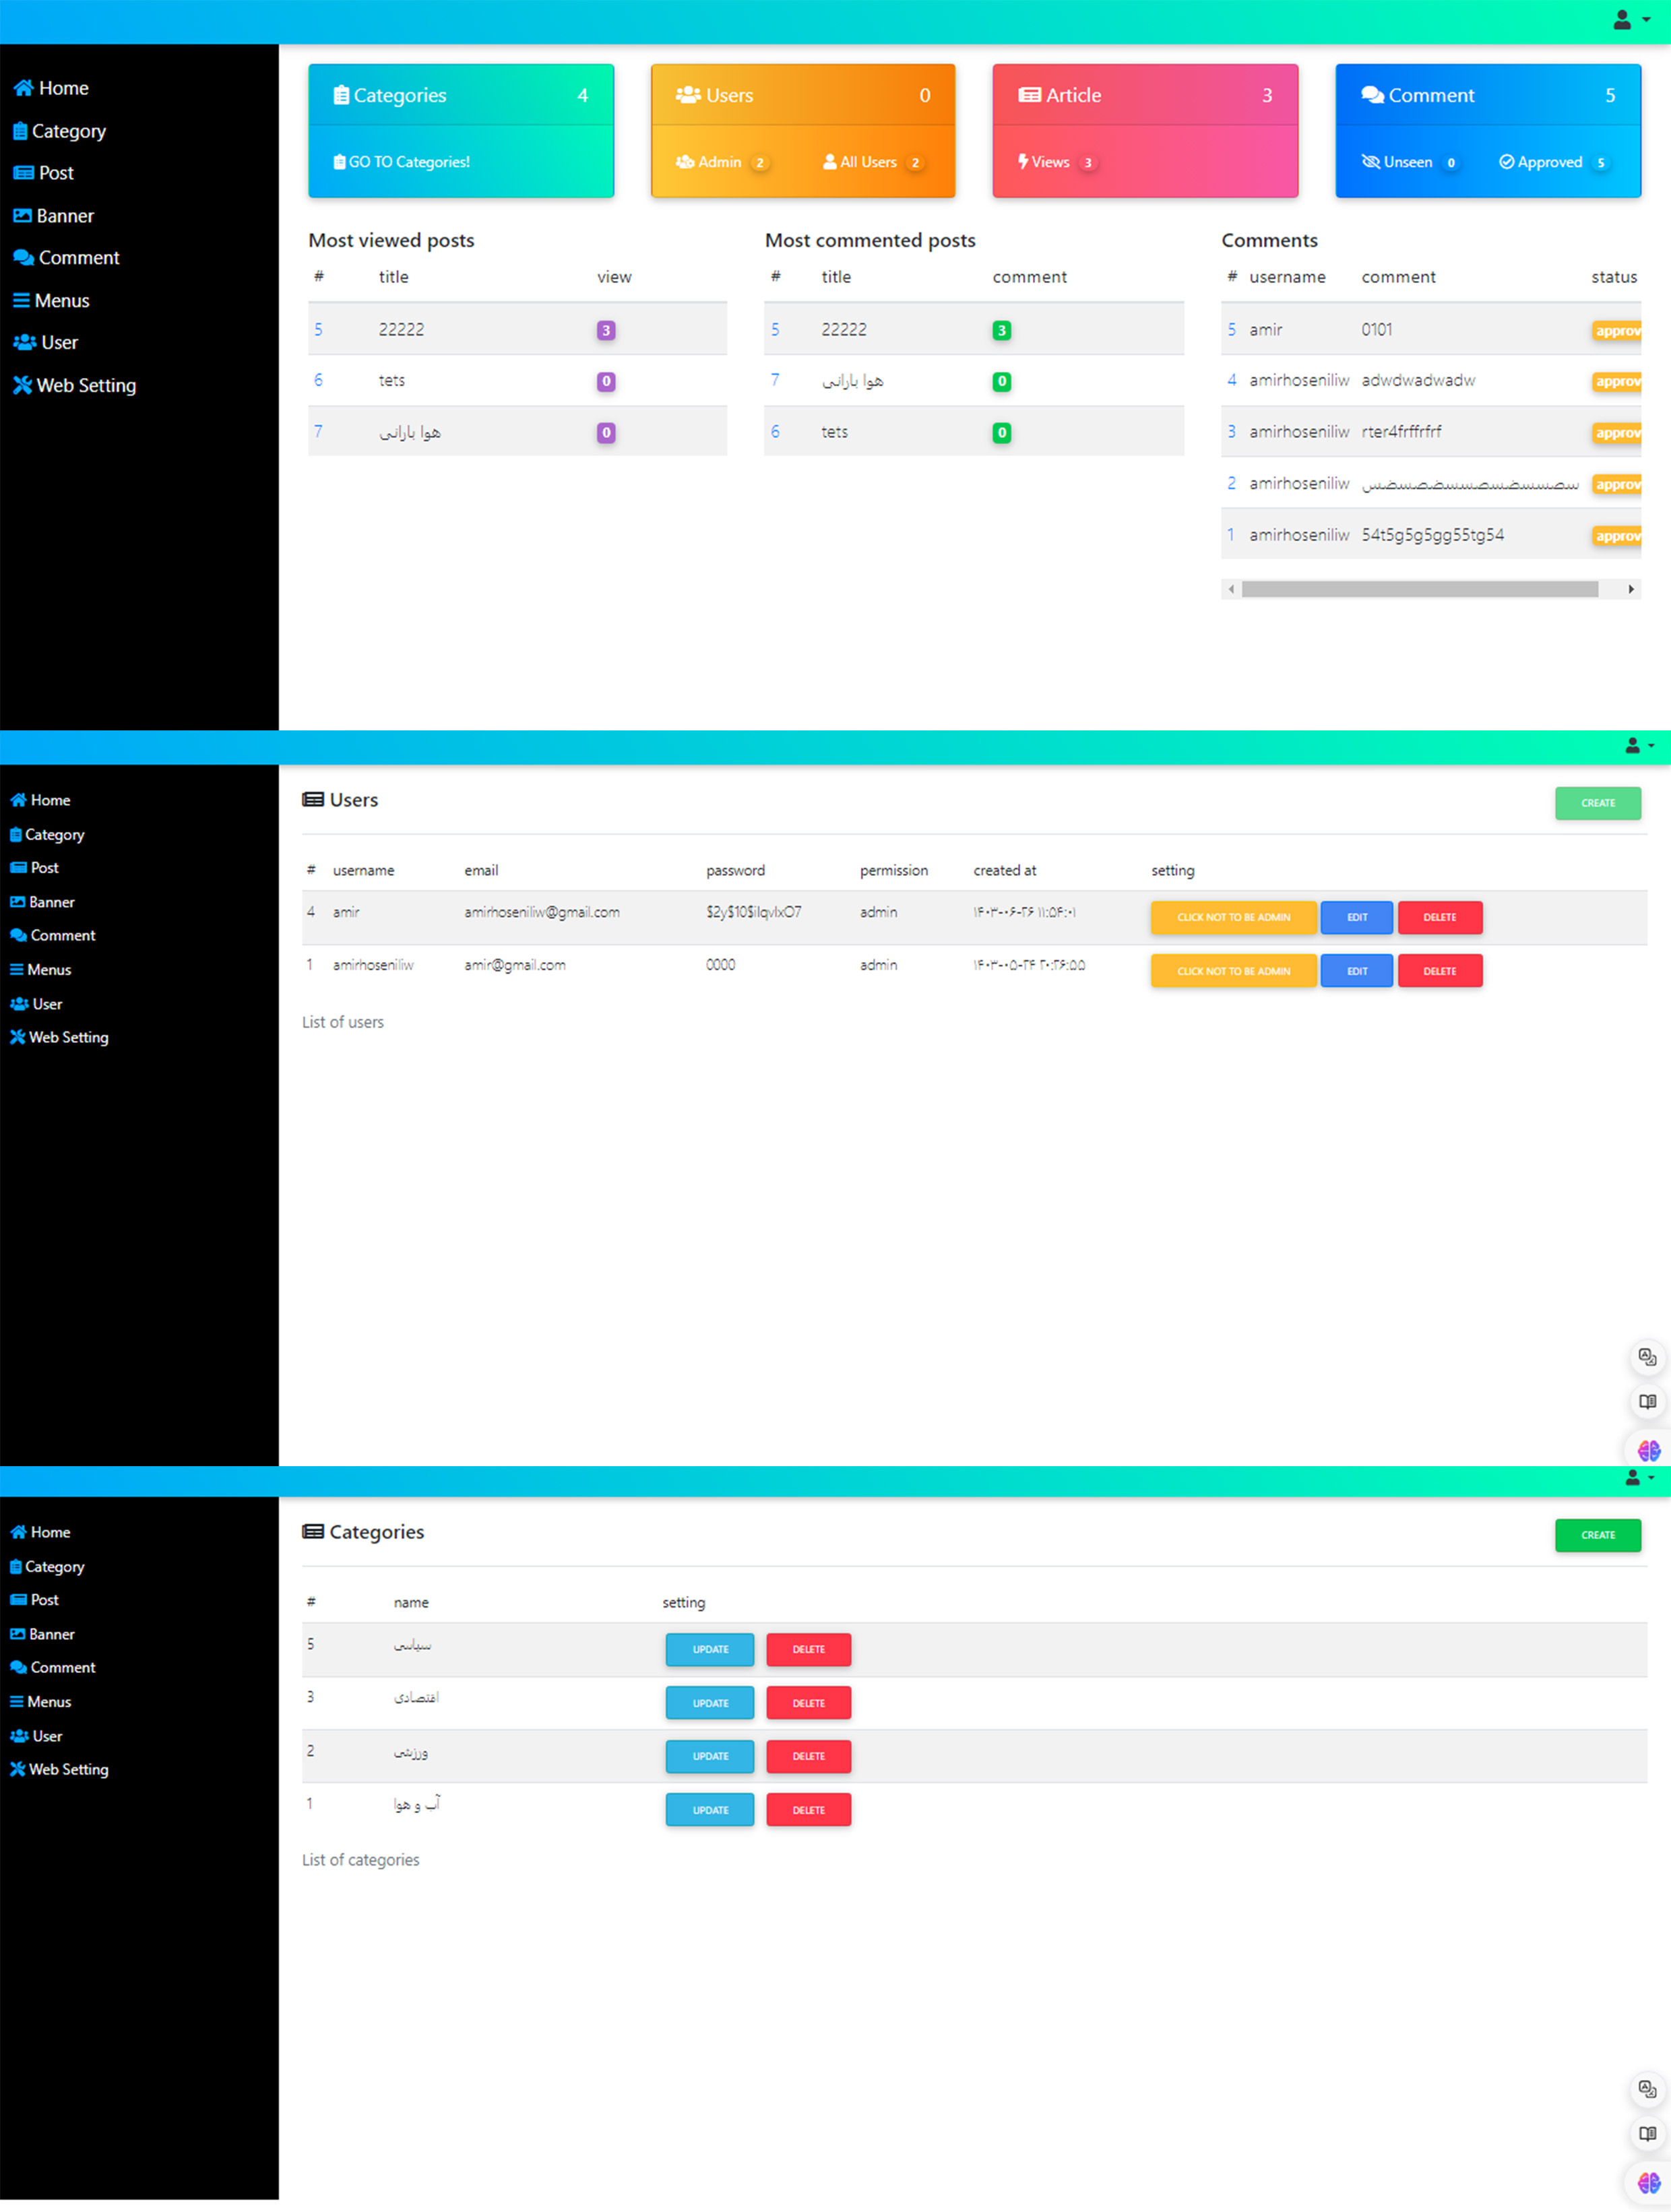Screen dimensions: 1671x2212
Task: Click the floating translate icon on the Users page
Action: coord(1648,1357)
